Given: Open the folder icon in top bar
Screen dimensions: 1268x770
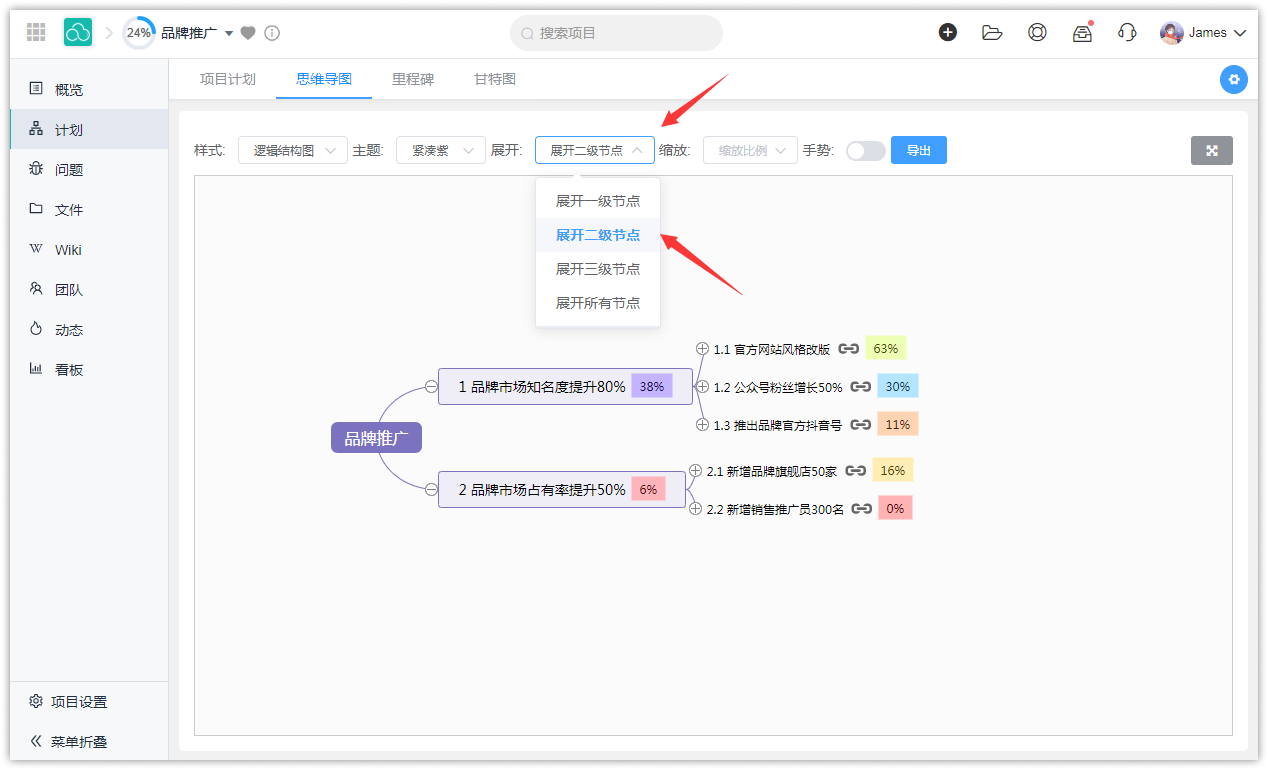Looking at the screenshot, I should click(x=992, y=33).
